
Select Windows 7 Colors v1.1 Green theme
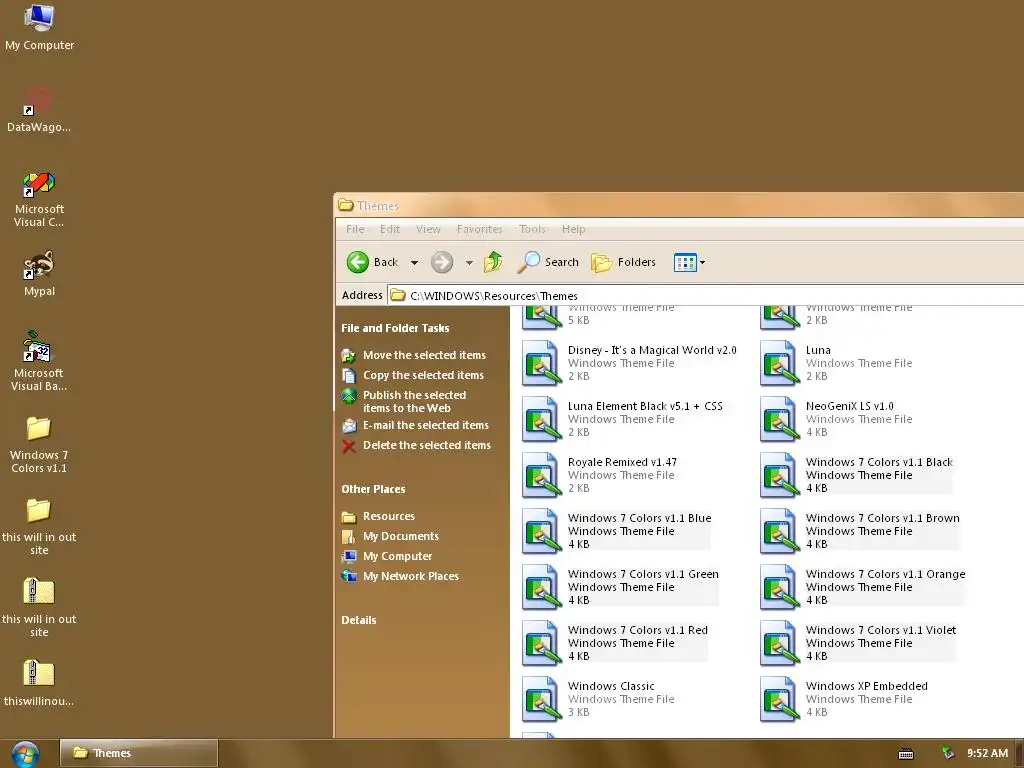620,588
